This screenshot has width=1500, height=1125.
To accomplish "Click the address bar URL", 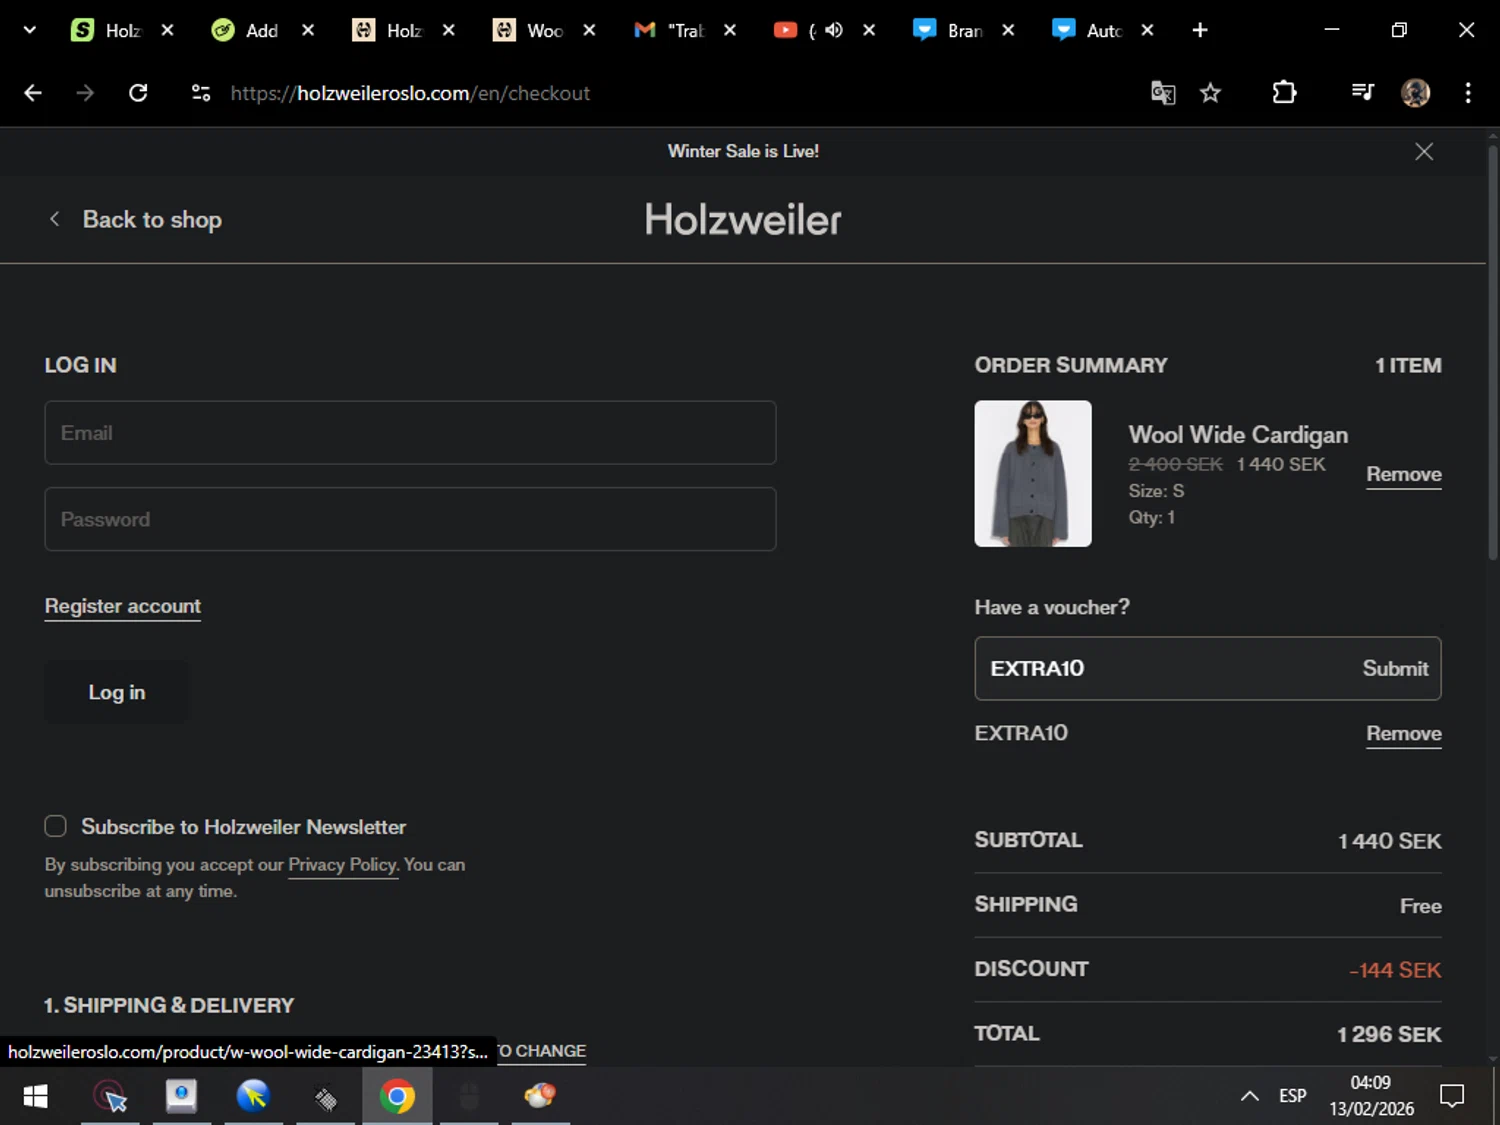I will (410, 93).
